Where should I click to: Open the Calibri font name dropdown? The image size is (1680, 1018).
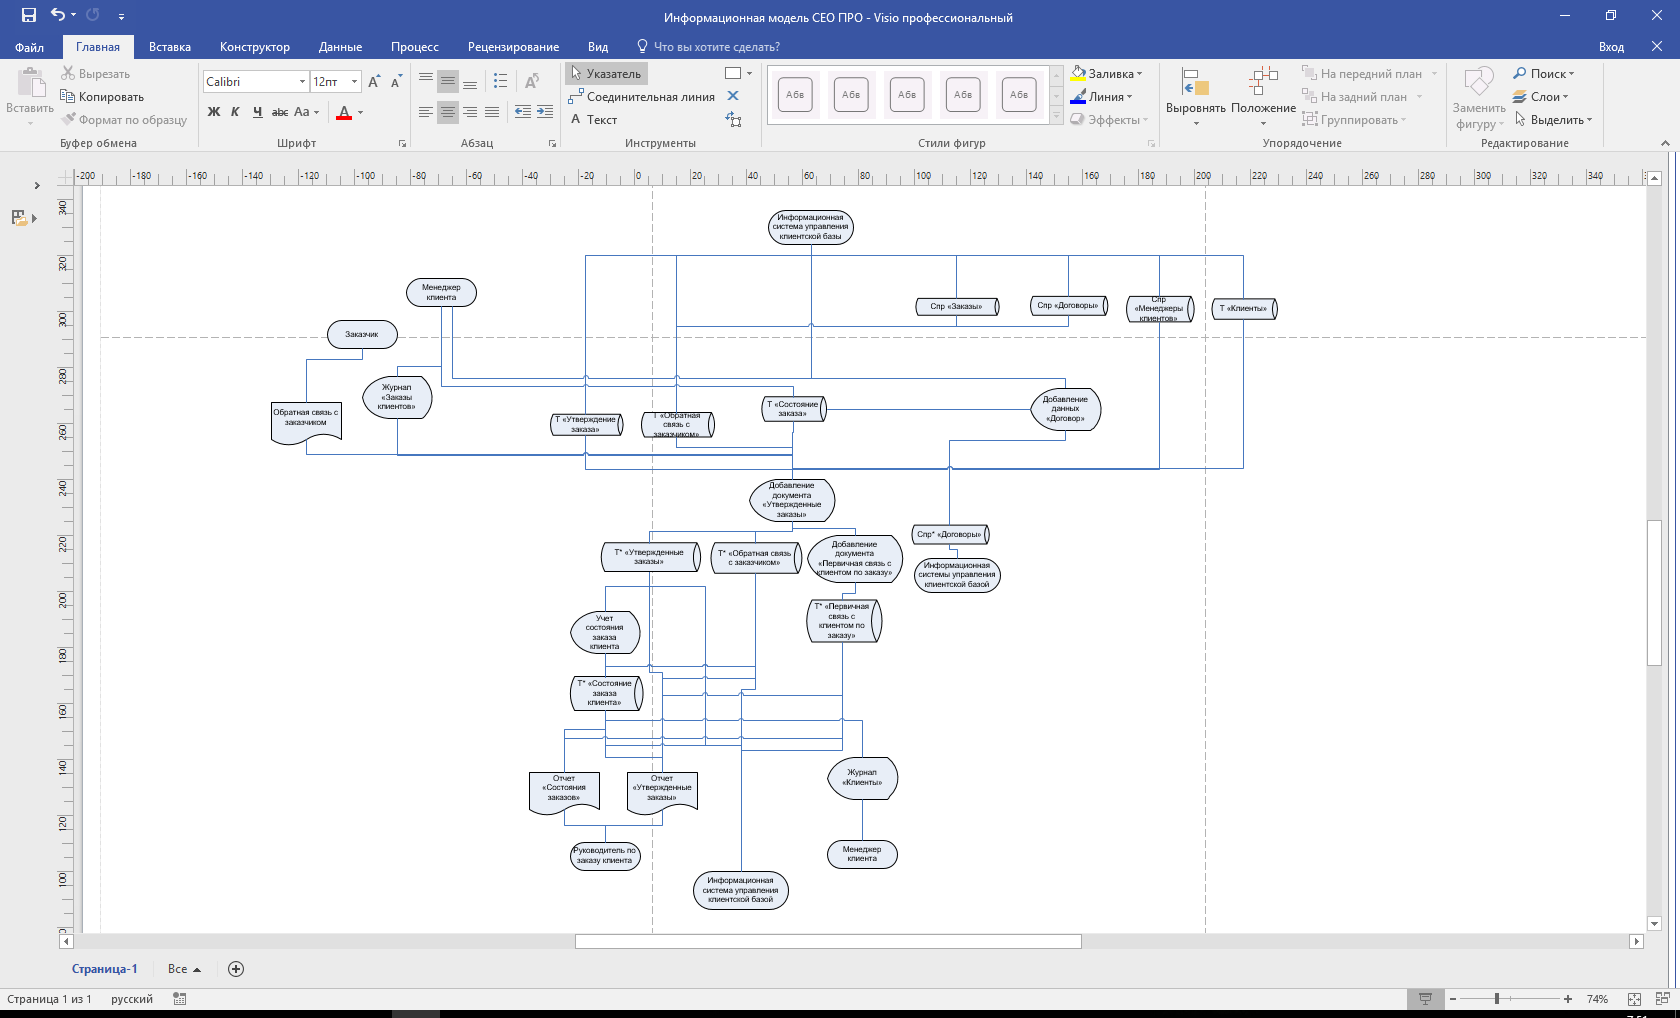point(302,82)
